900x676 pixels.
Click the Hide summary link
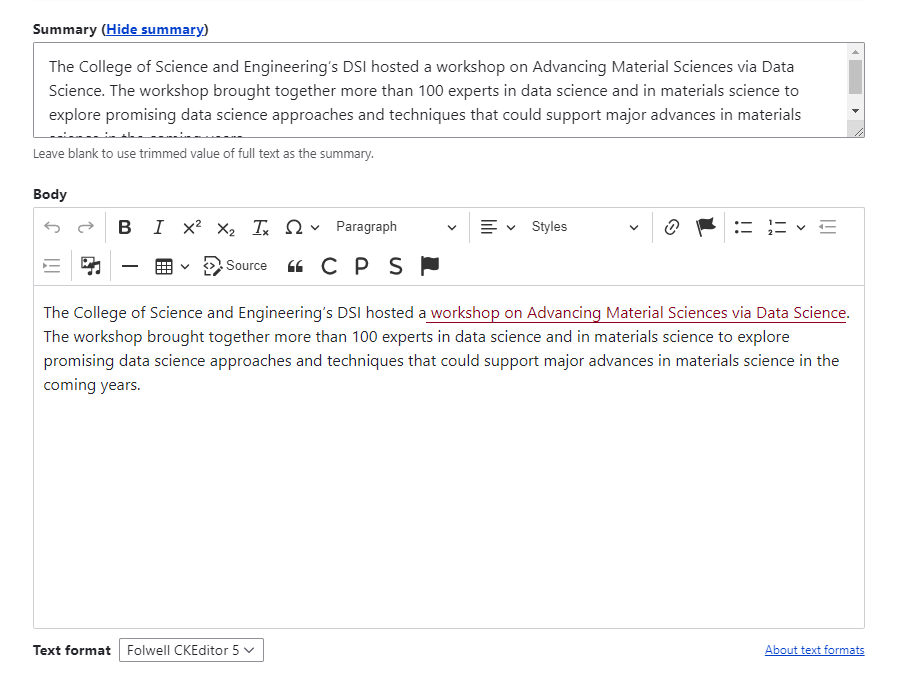pyautogui.click(x=155, y=29)
